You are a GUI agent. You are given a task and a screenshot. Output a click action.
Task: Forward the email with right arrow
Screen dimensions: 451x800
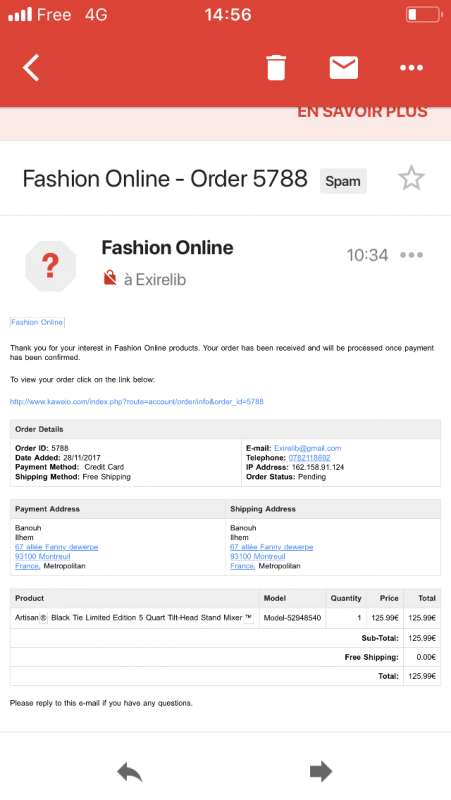pyautogui.click(x=320, y=771)
